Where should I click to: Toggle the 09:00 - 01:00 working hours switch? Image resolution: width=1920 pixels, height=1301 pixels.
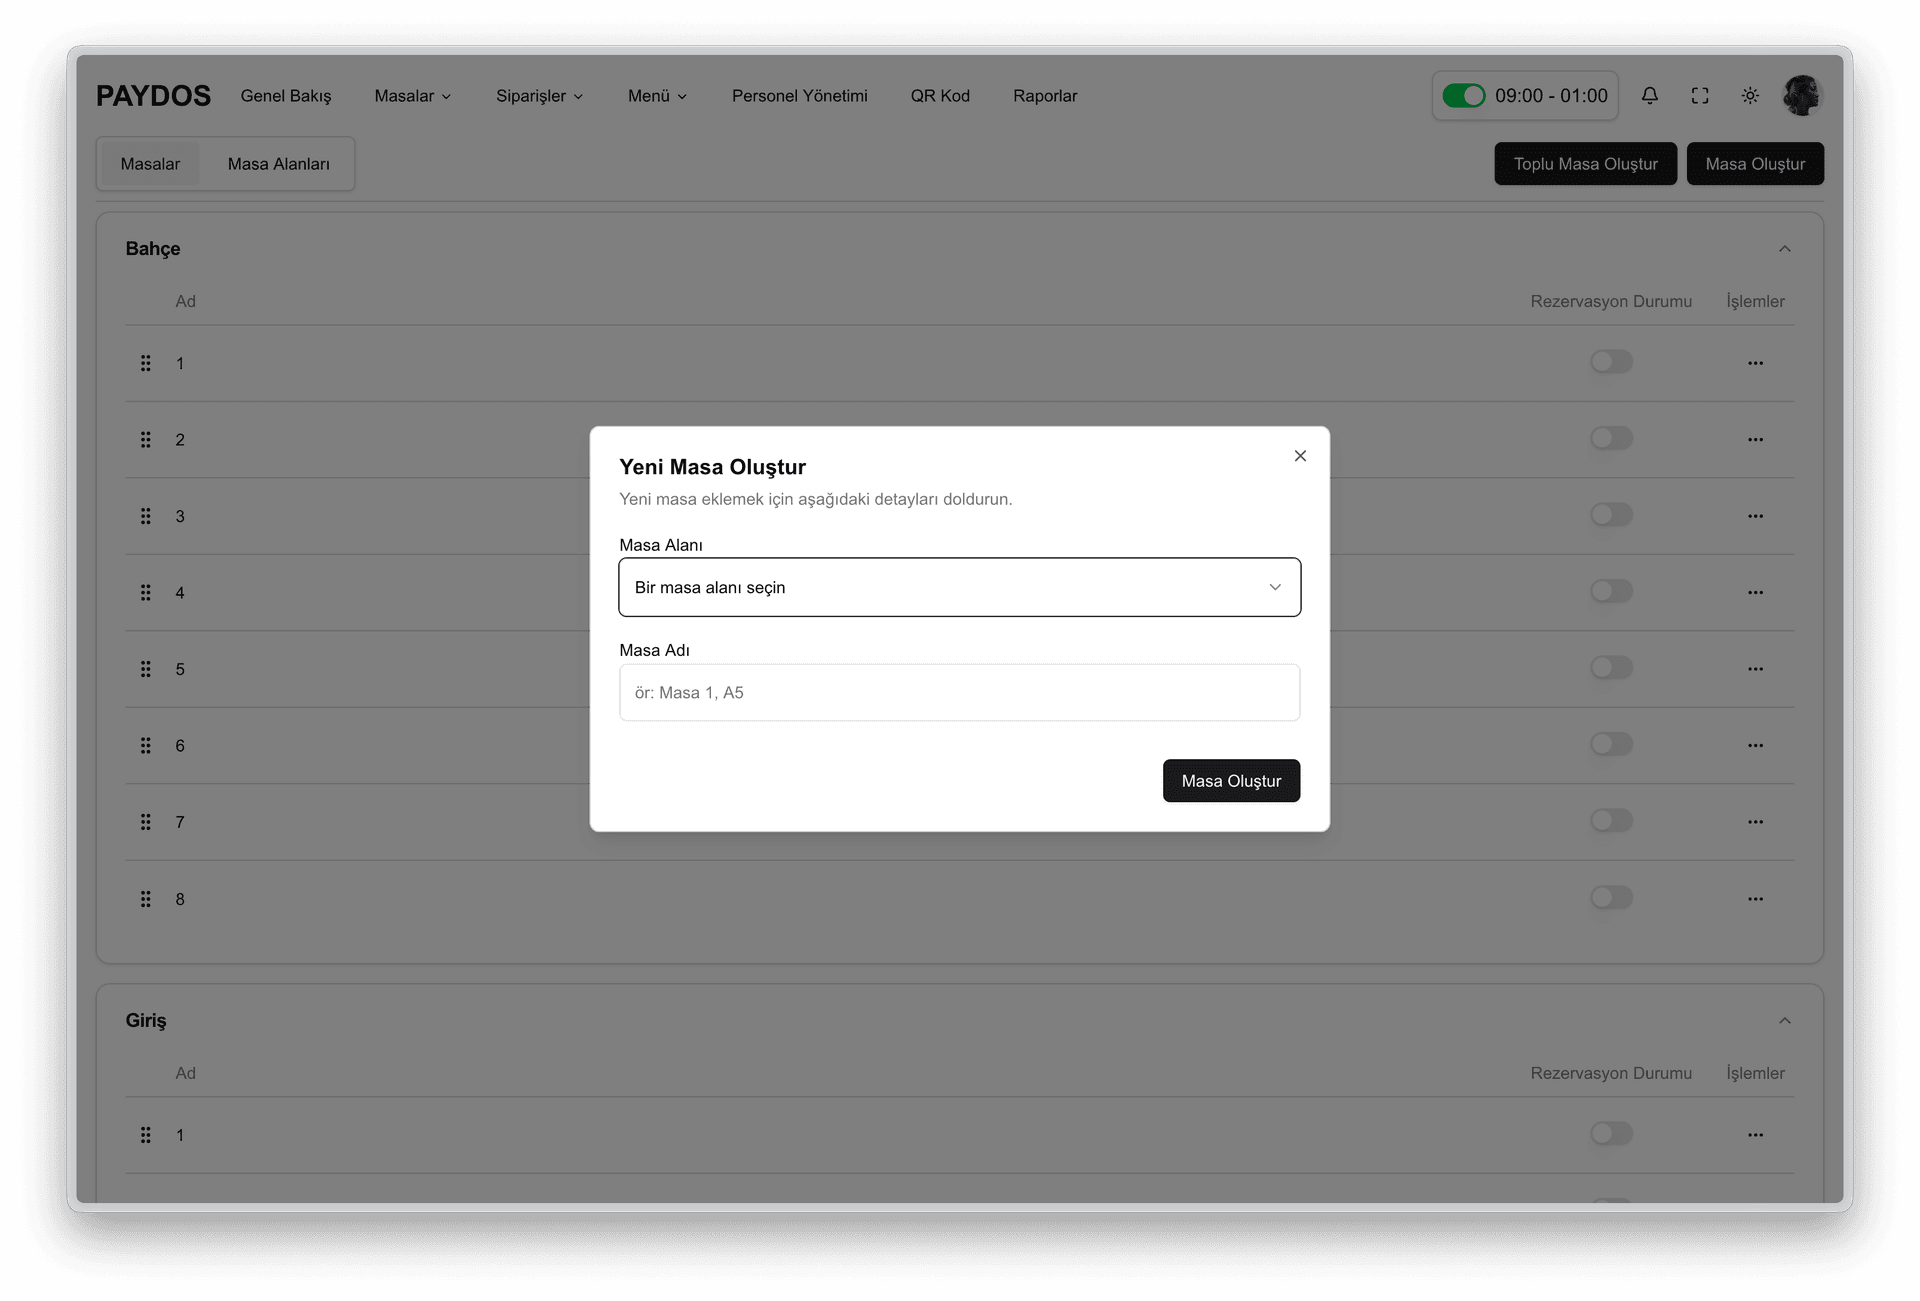pyautogui.click(x=1463, y=96)
